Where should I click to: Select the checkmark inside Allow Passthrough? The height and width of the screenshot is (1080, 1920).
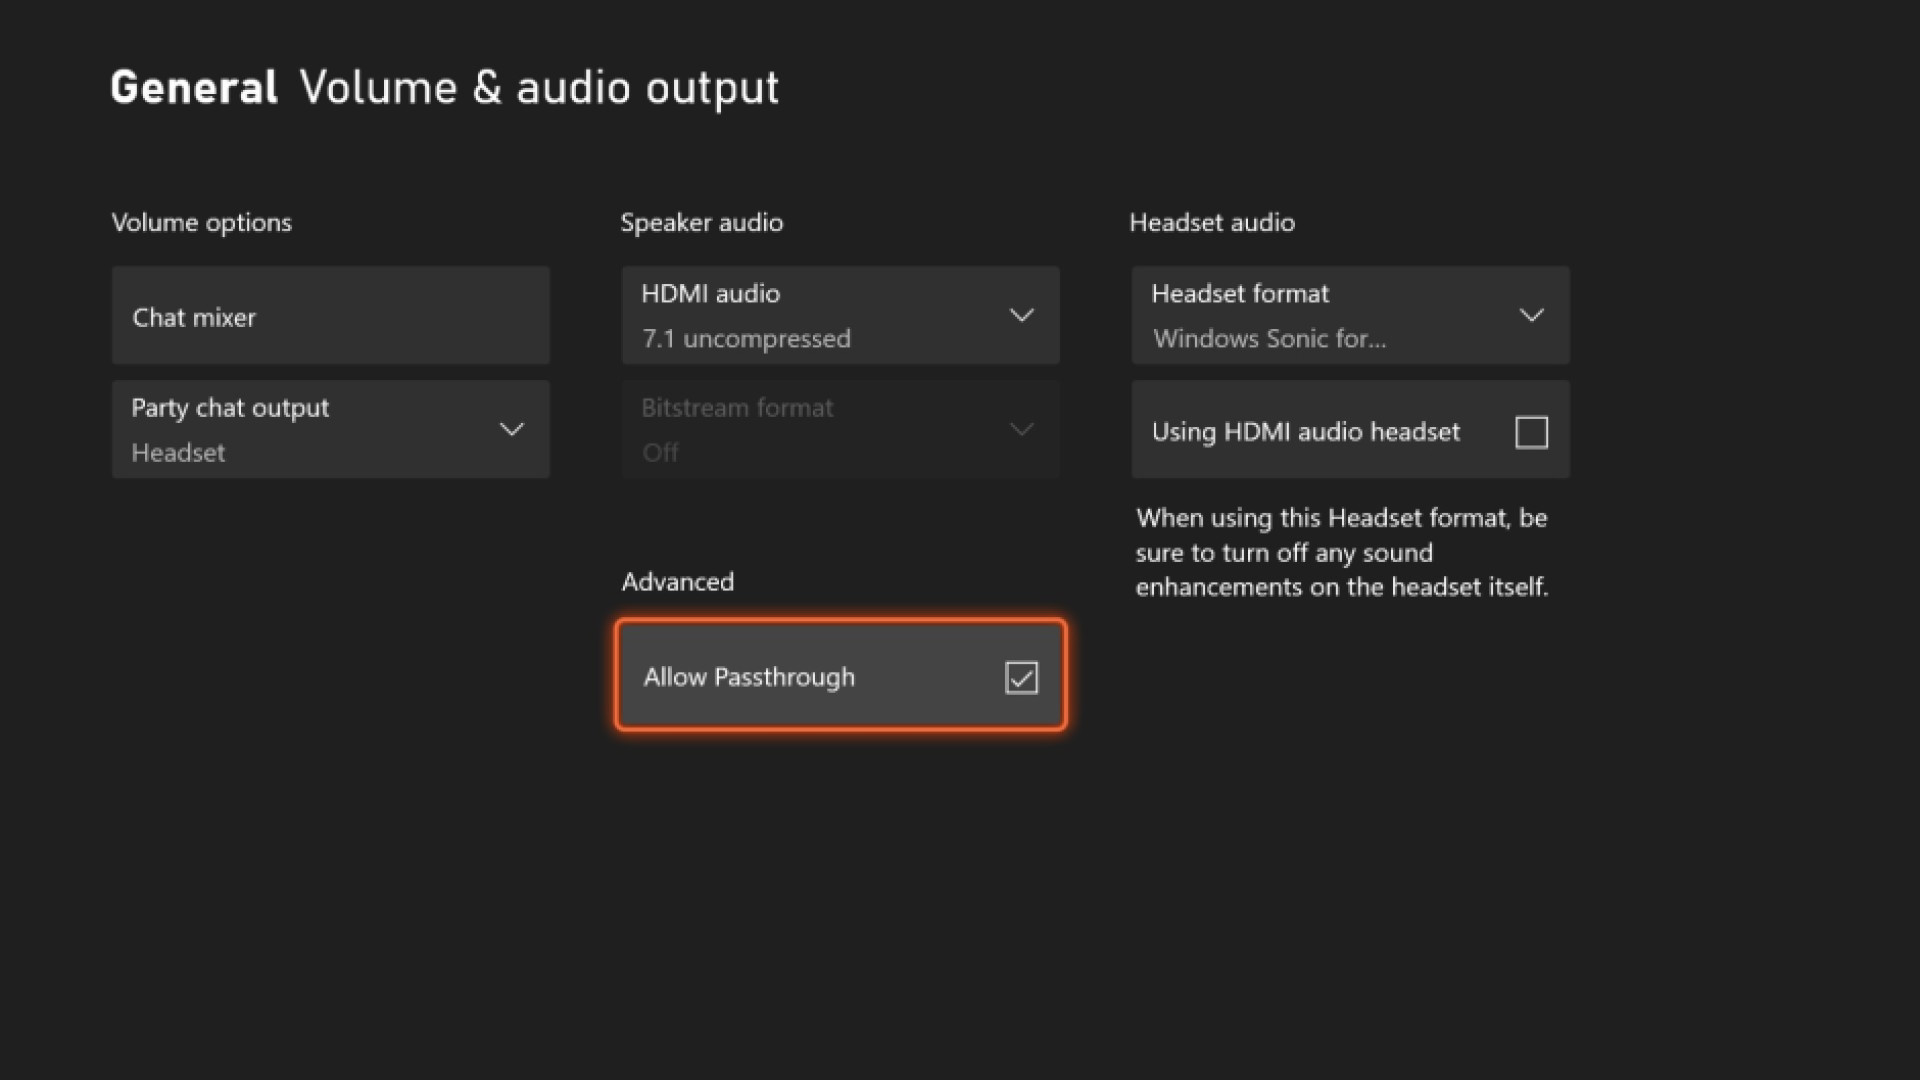pyautogui.click(x=1021, y=678)
